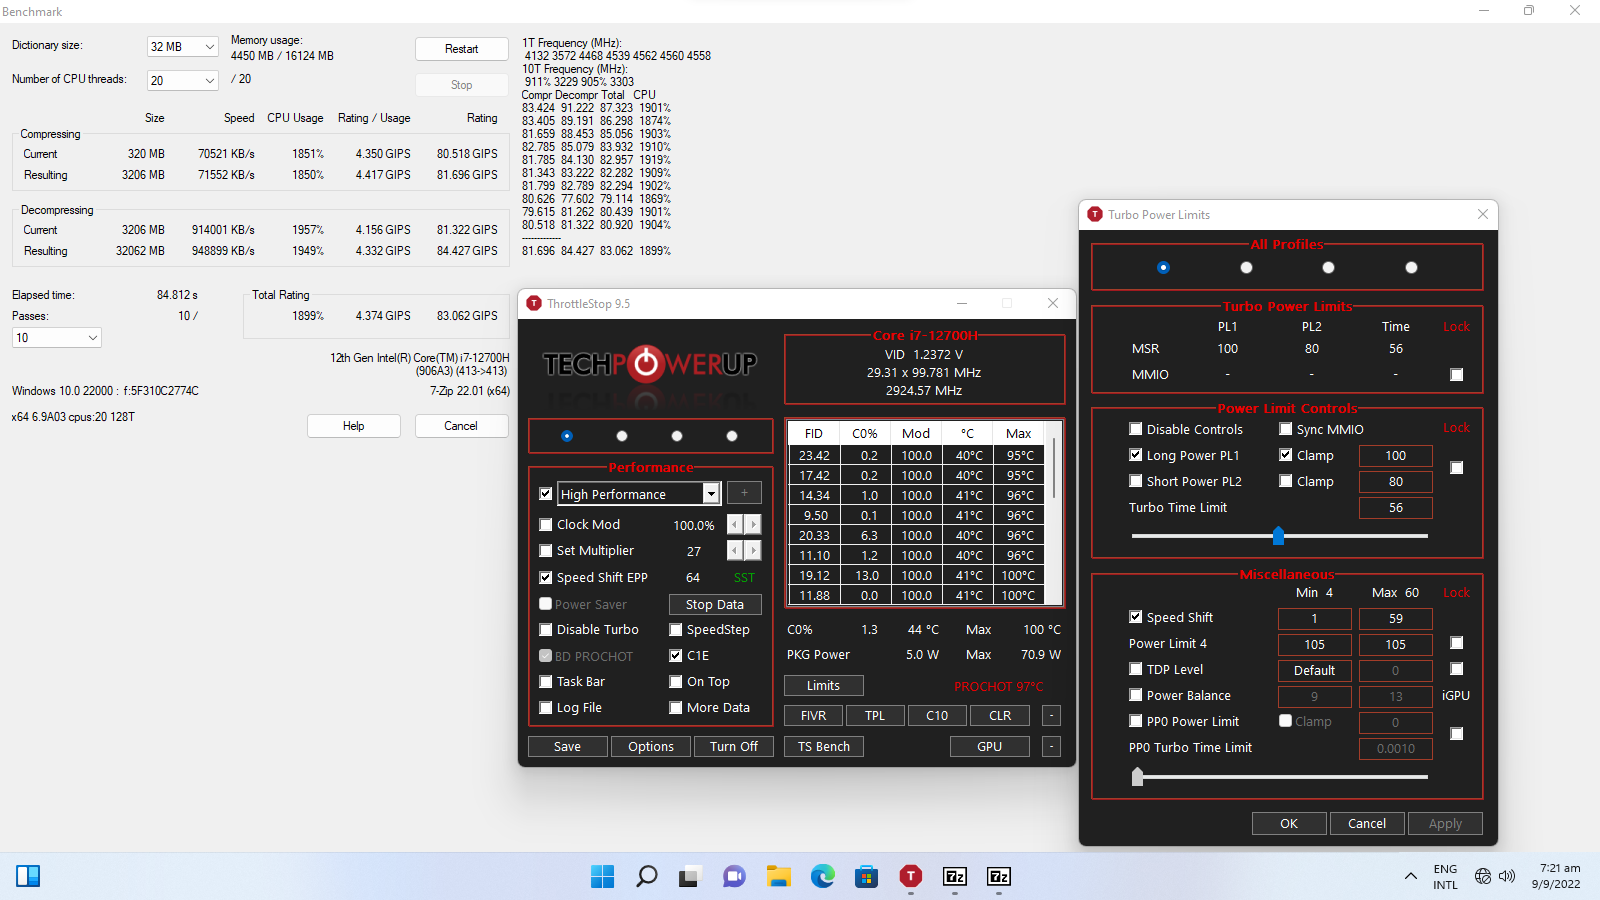Restart the 7-Zip benchmark
The height and width of the screenshot is (900, 1600).
461,49
